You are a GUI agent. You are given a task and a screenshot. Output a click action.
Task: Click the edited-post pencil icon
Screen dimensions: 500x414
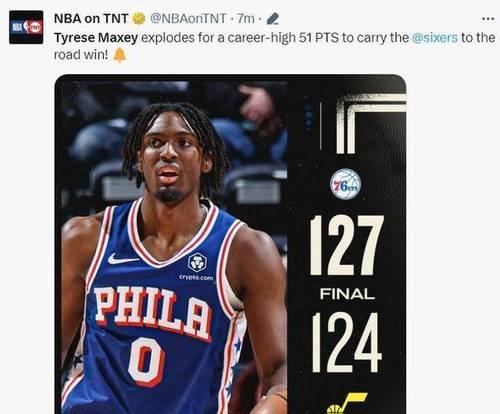coord(273,19)
